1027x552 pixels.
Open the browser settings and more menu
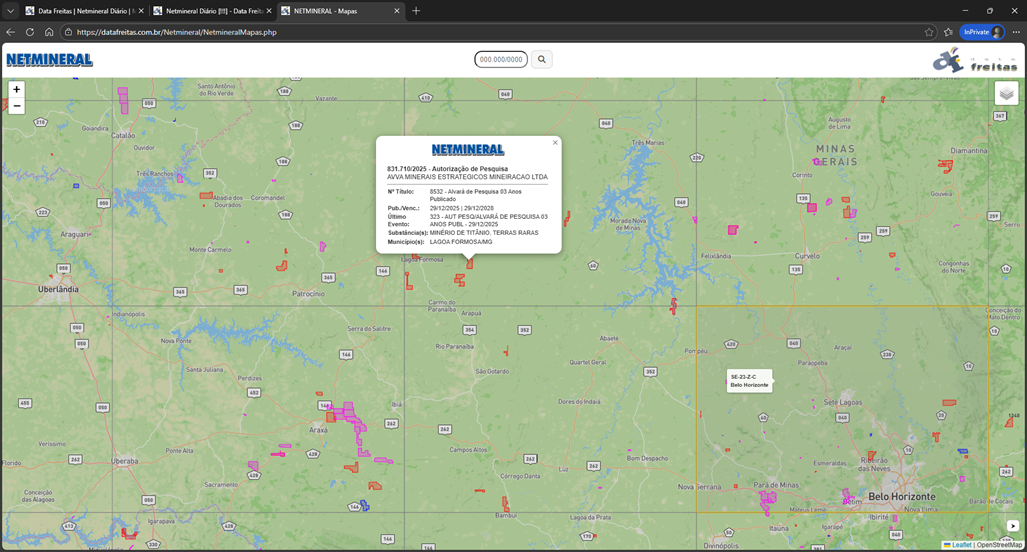click(x=1015, y=32)
